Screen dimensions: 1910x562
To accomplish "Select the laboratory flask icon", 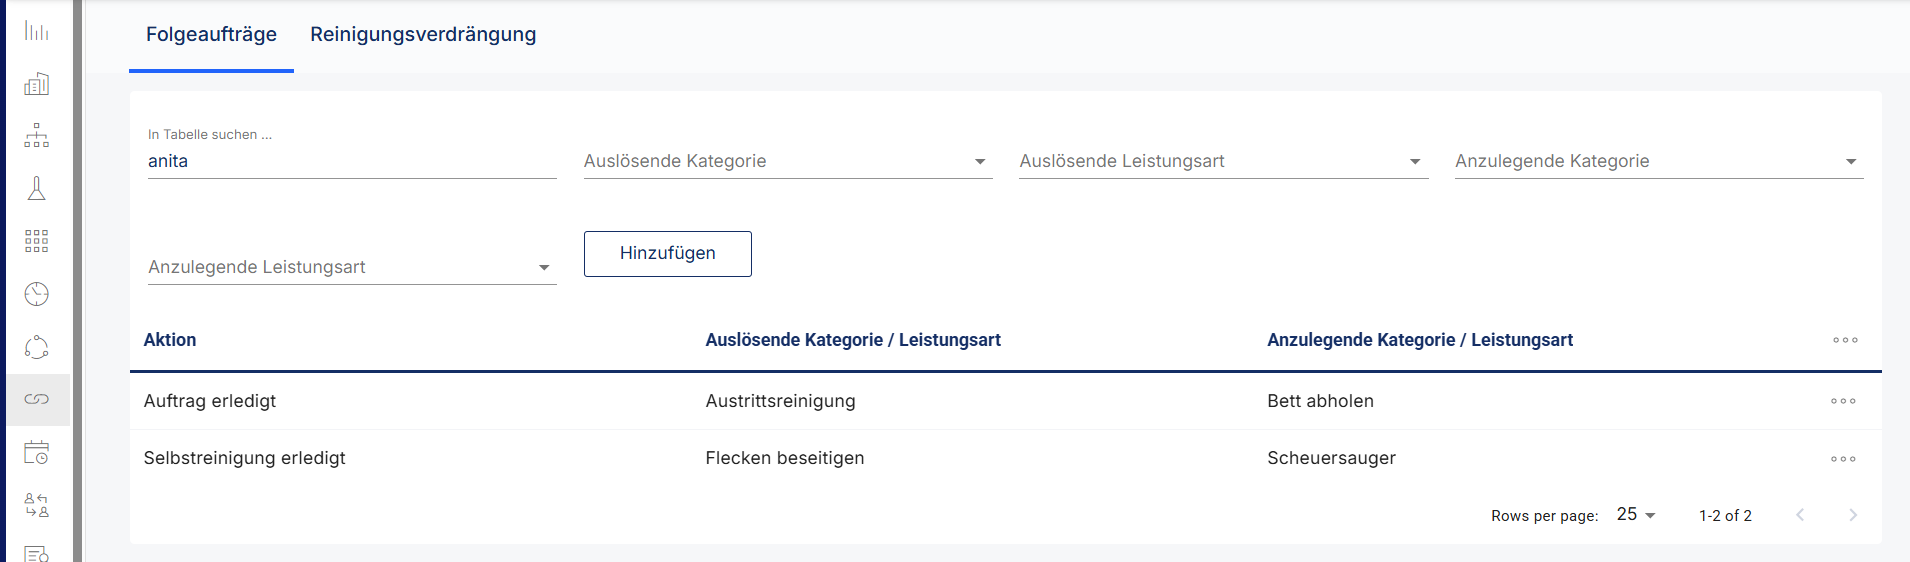I will point(37,188).
